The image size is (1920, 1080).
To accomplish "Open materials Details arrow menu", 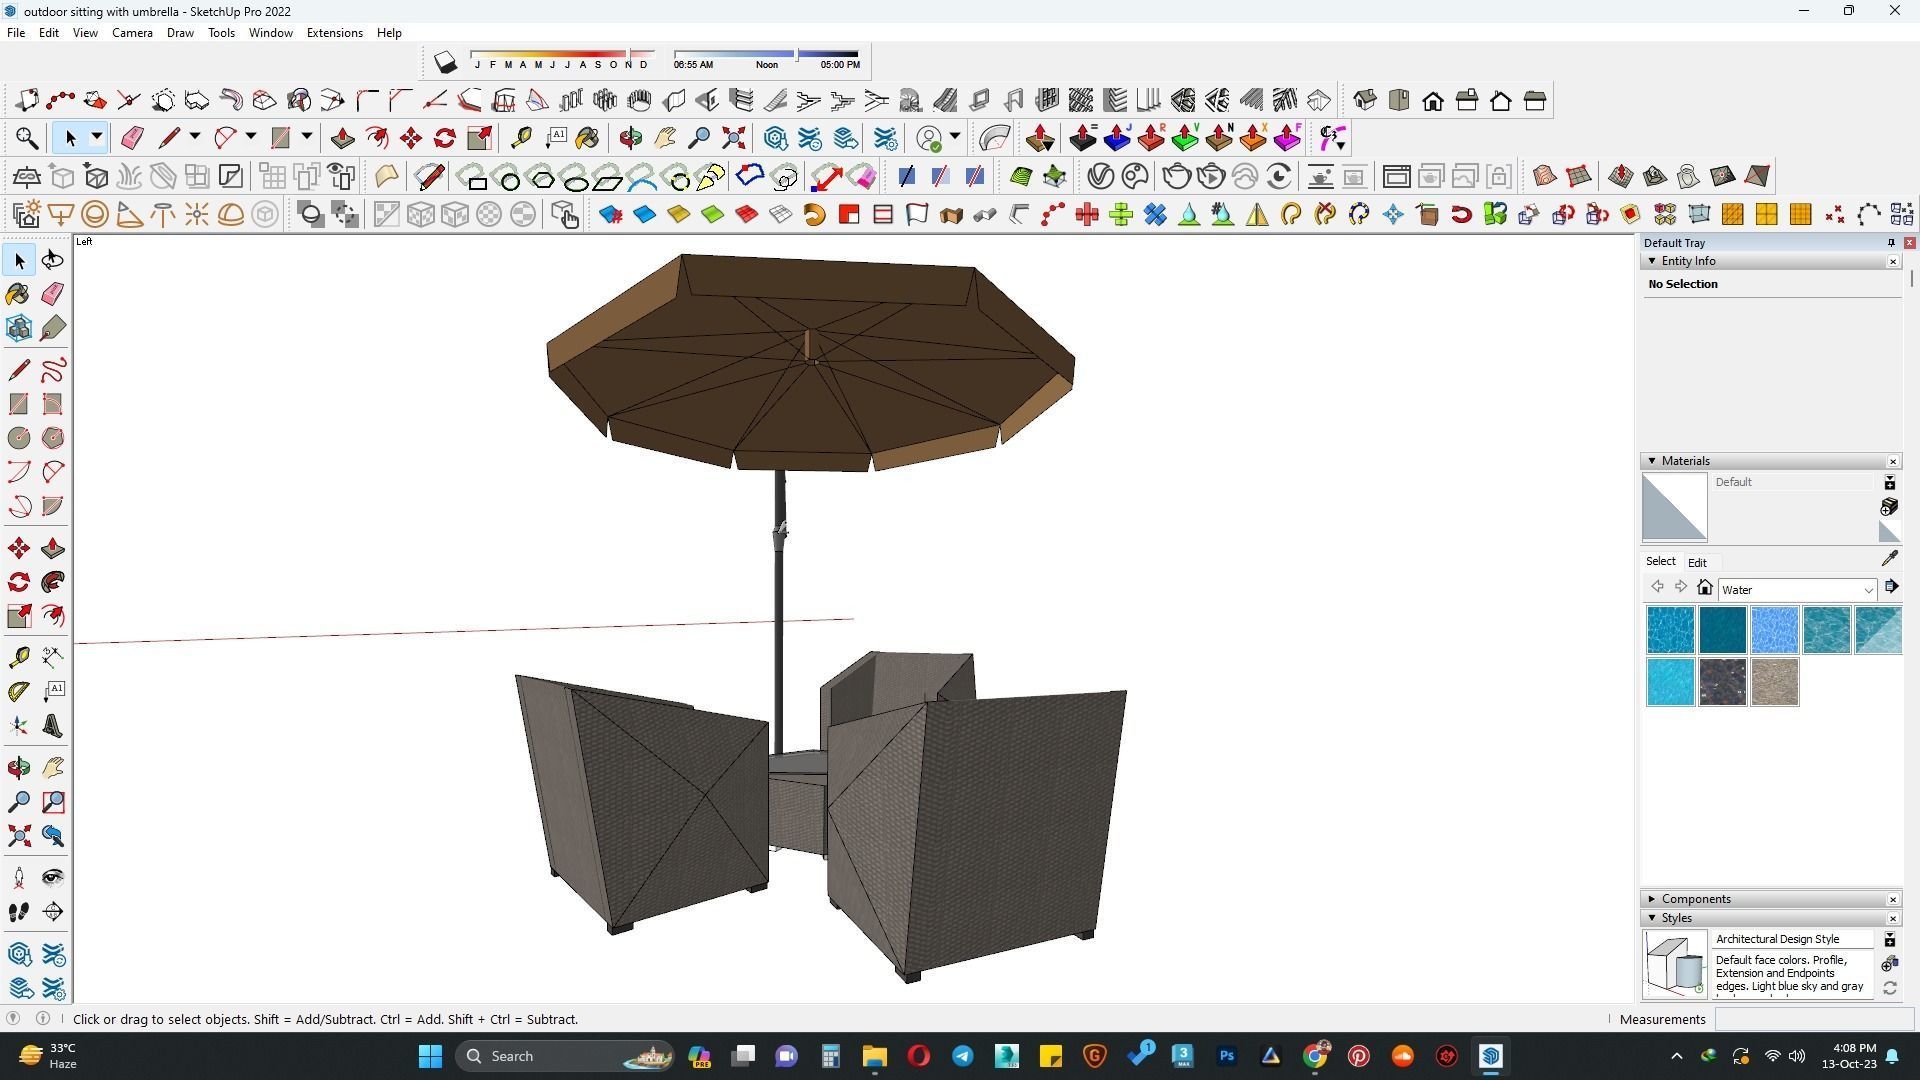I will click(1891, 588).
